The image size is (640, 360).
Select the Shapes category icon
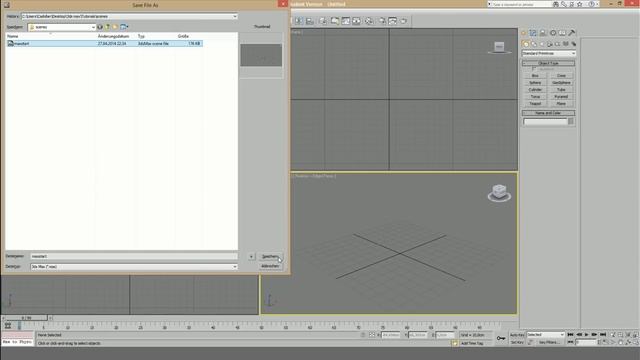(534, 44)
